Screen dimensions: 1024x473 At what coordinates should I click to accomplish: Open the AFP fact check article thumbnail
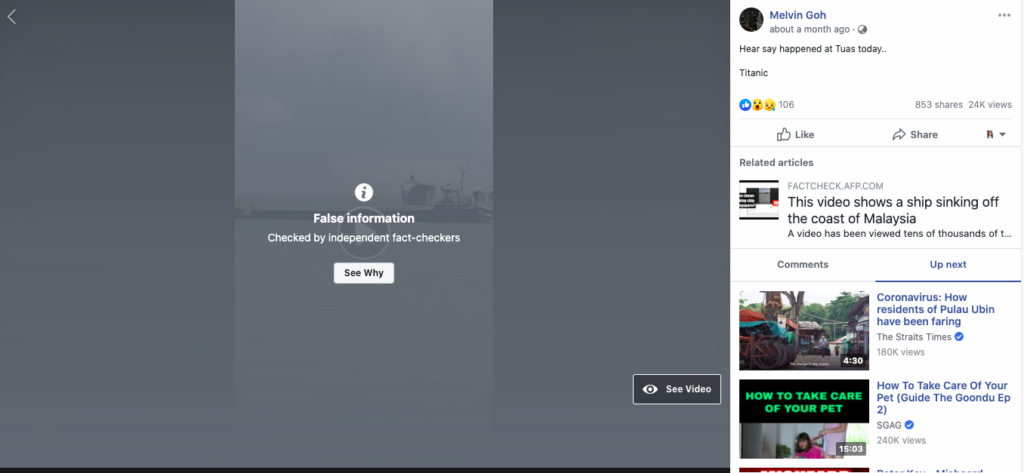759,200
